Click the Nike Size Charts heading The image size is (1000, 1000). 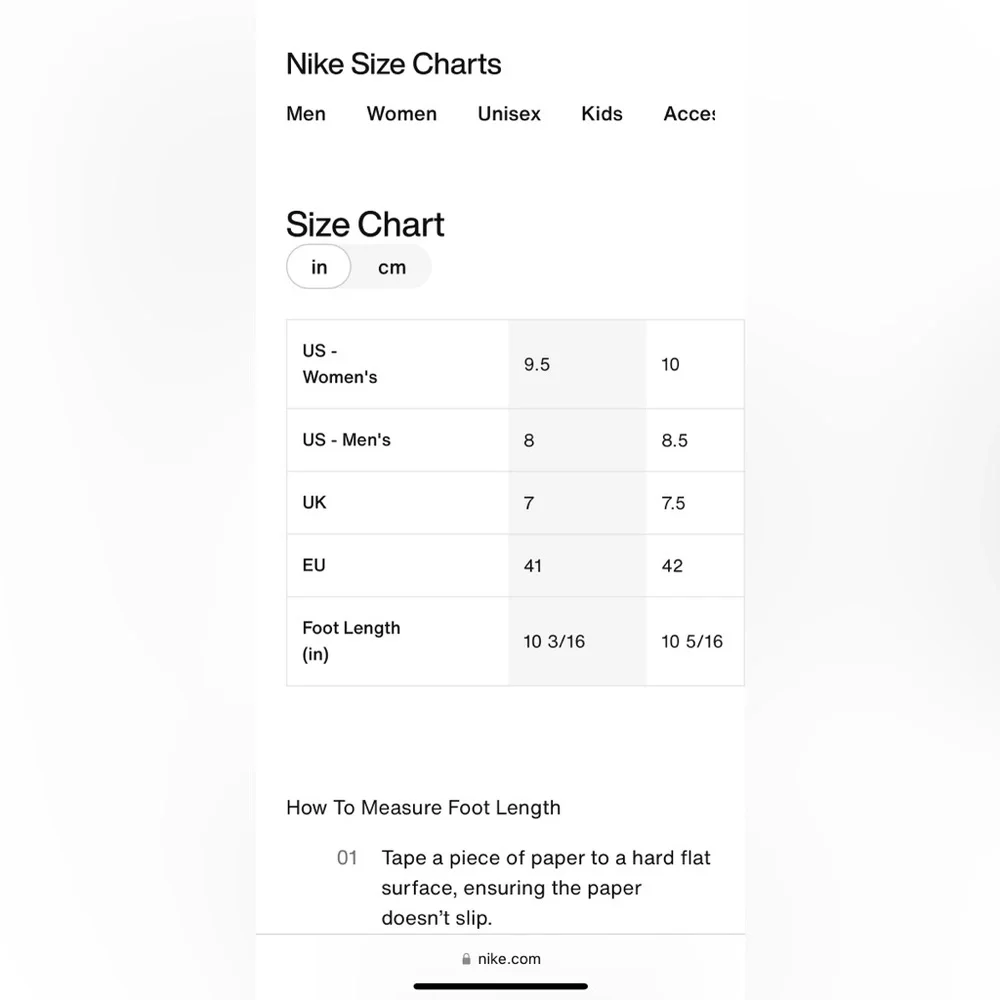394,64
